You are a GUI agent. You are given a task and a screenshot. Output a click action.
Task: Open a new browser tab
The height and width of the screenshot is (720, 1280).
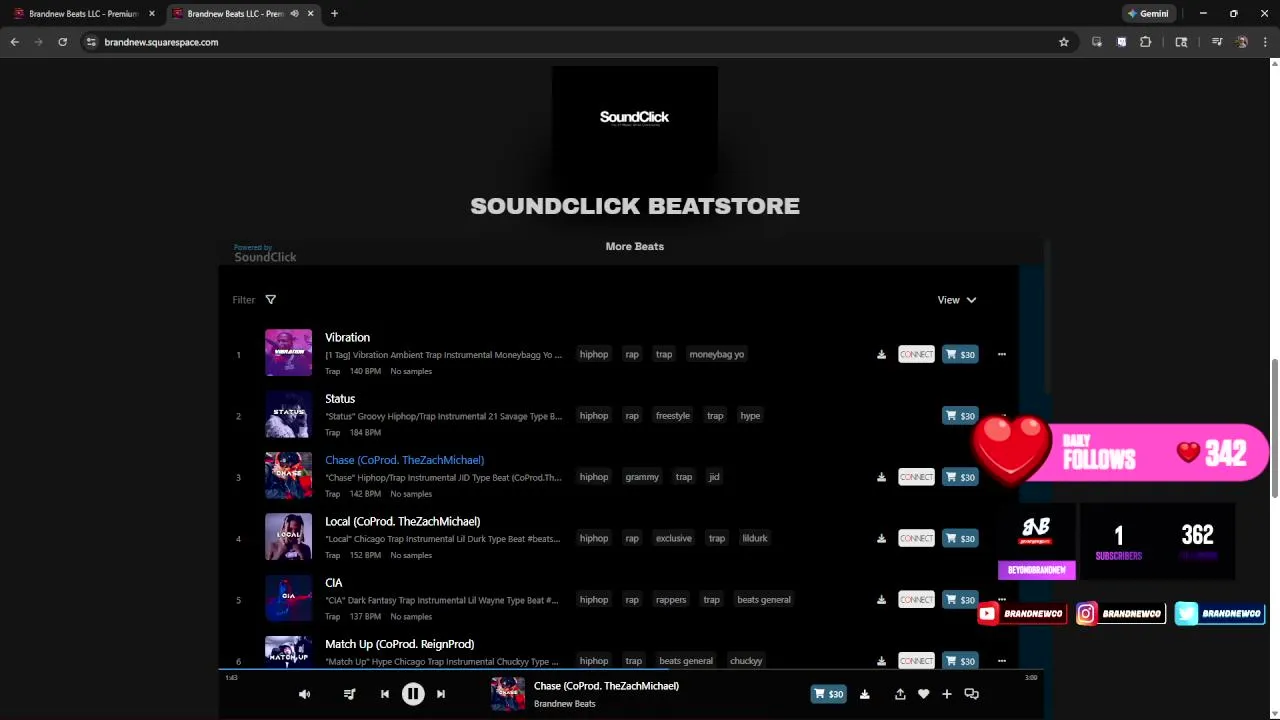(x=334, y=14)
